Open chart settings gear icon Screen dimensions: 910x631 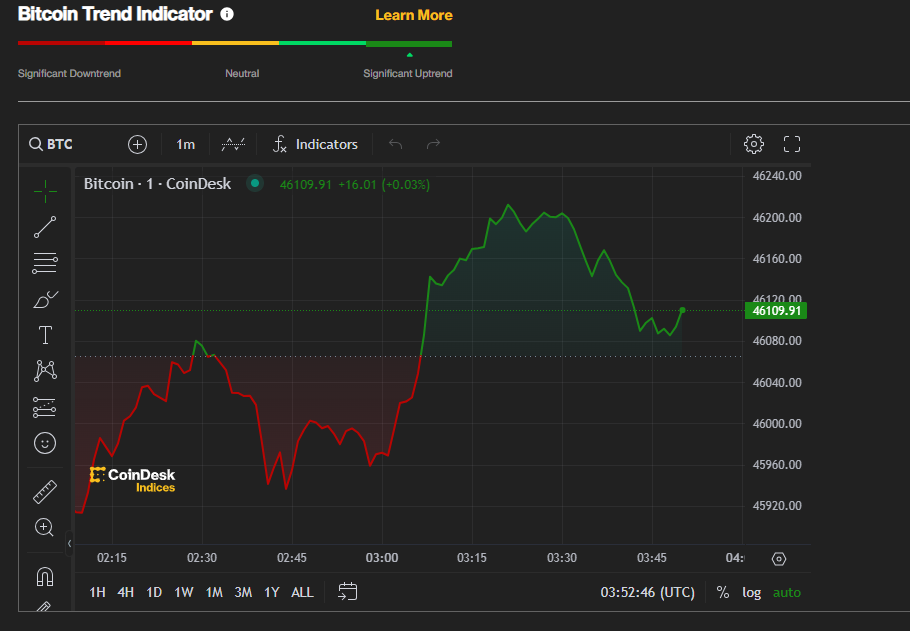[754, 144]
